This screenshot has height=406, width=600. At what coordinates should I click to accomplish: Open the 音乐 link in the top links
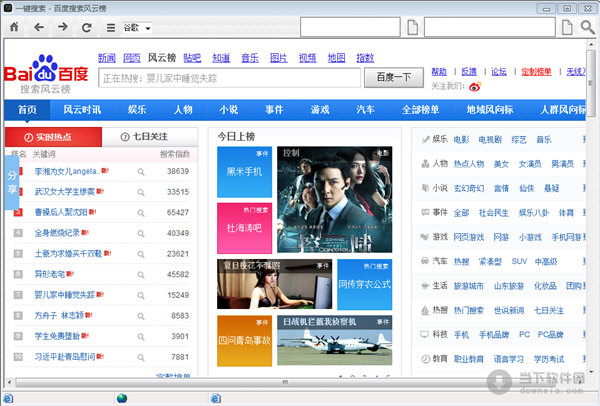250,58
